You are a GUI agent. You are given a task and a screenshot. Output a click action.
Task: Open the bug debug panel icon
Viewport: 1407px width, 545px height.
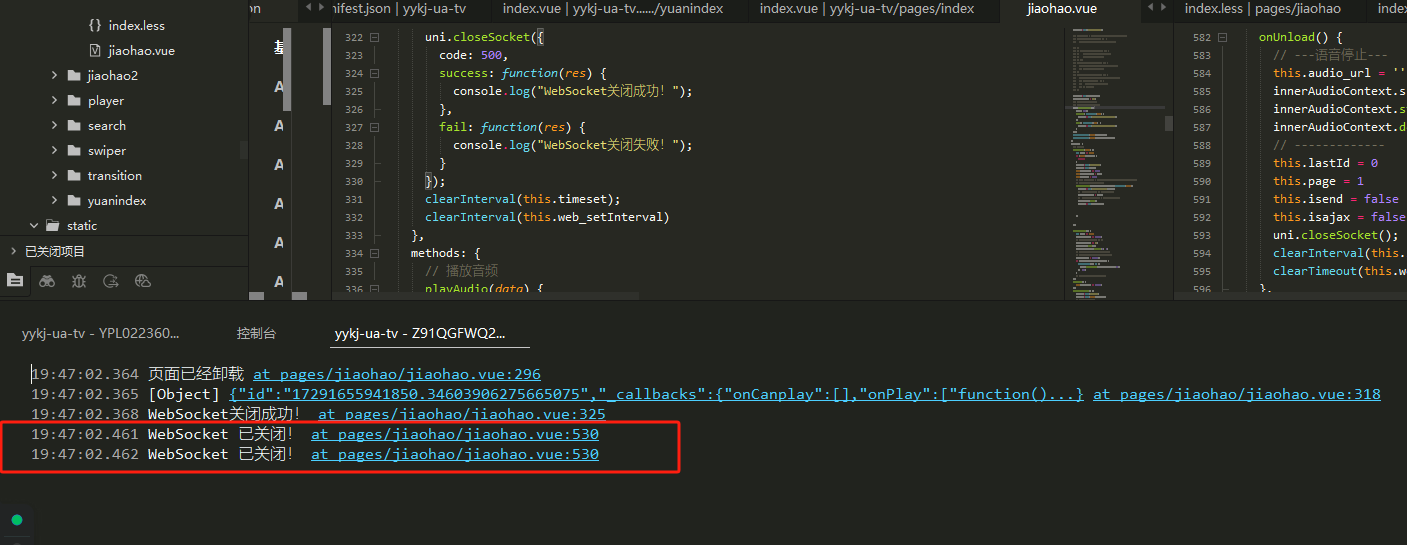(79, 281)
